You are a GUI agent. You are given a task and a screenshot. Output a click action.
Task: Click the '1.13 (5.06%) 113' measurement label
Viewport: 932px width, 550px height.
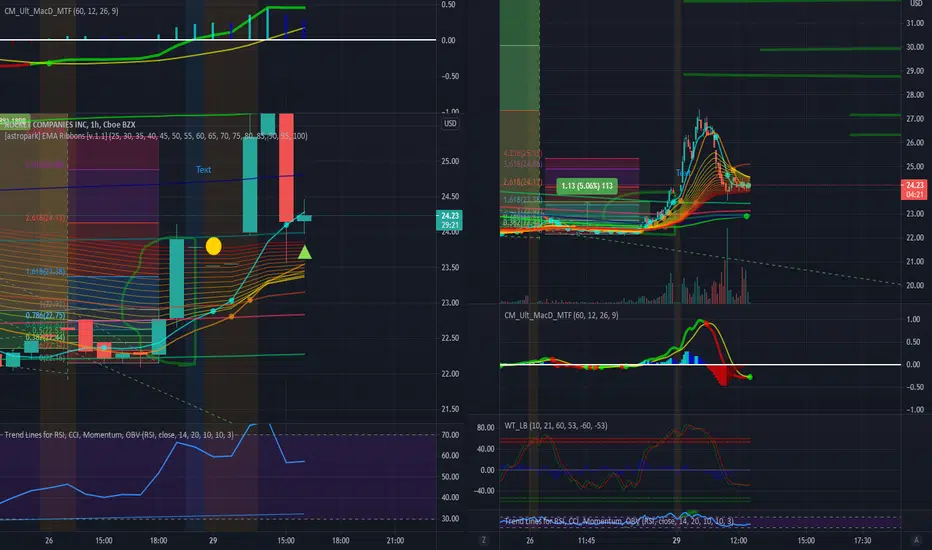pos(587,186)
